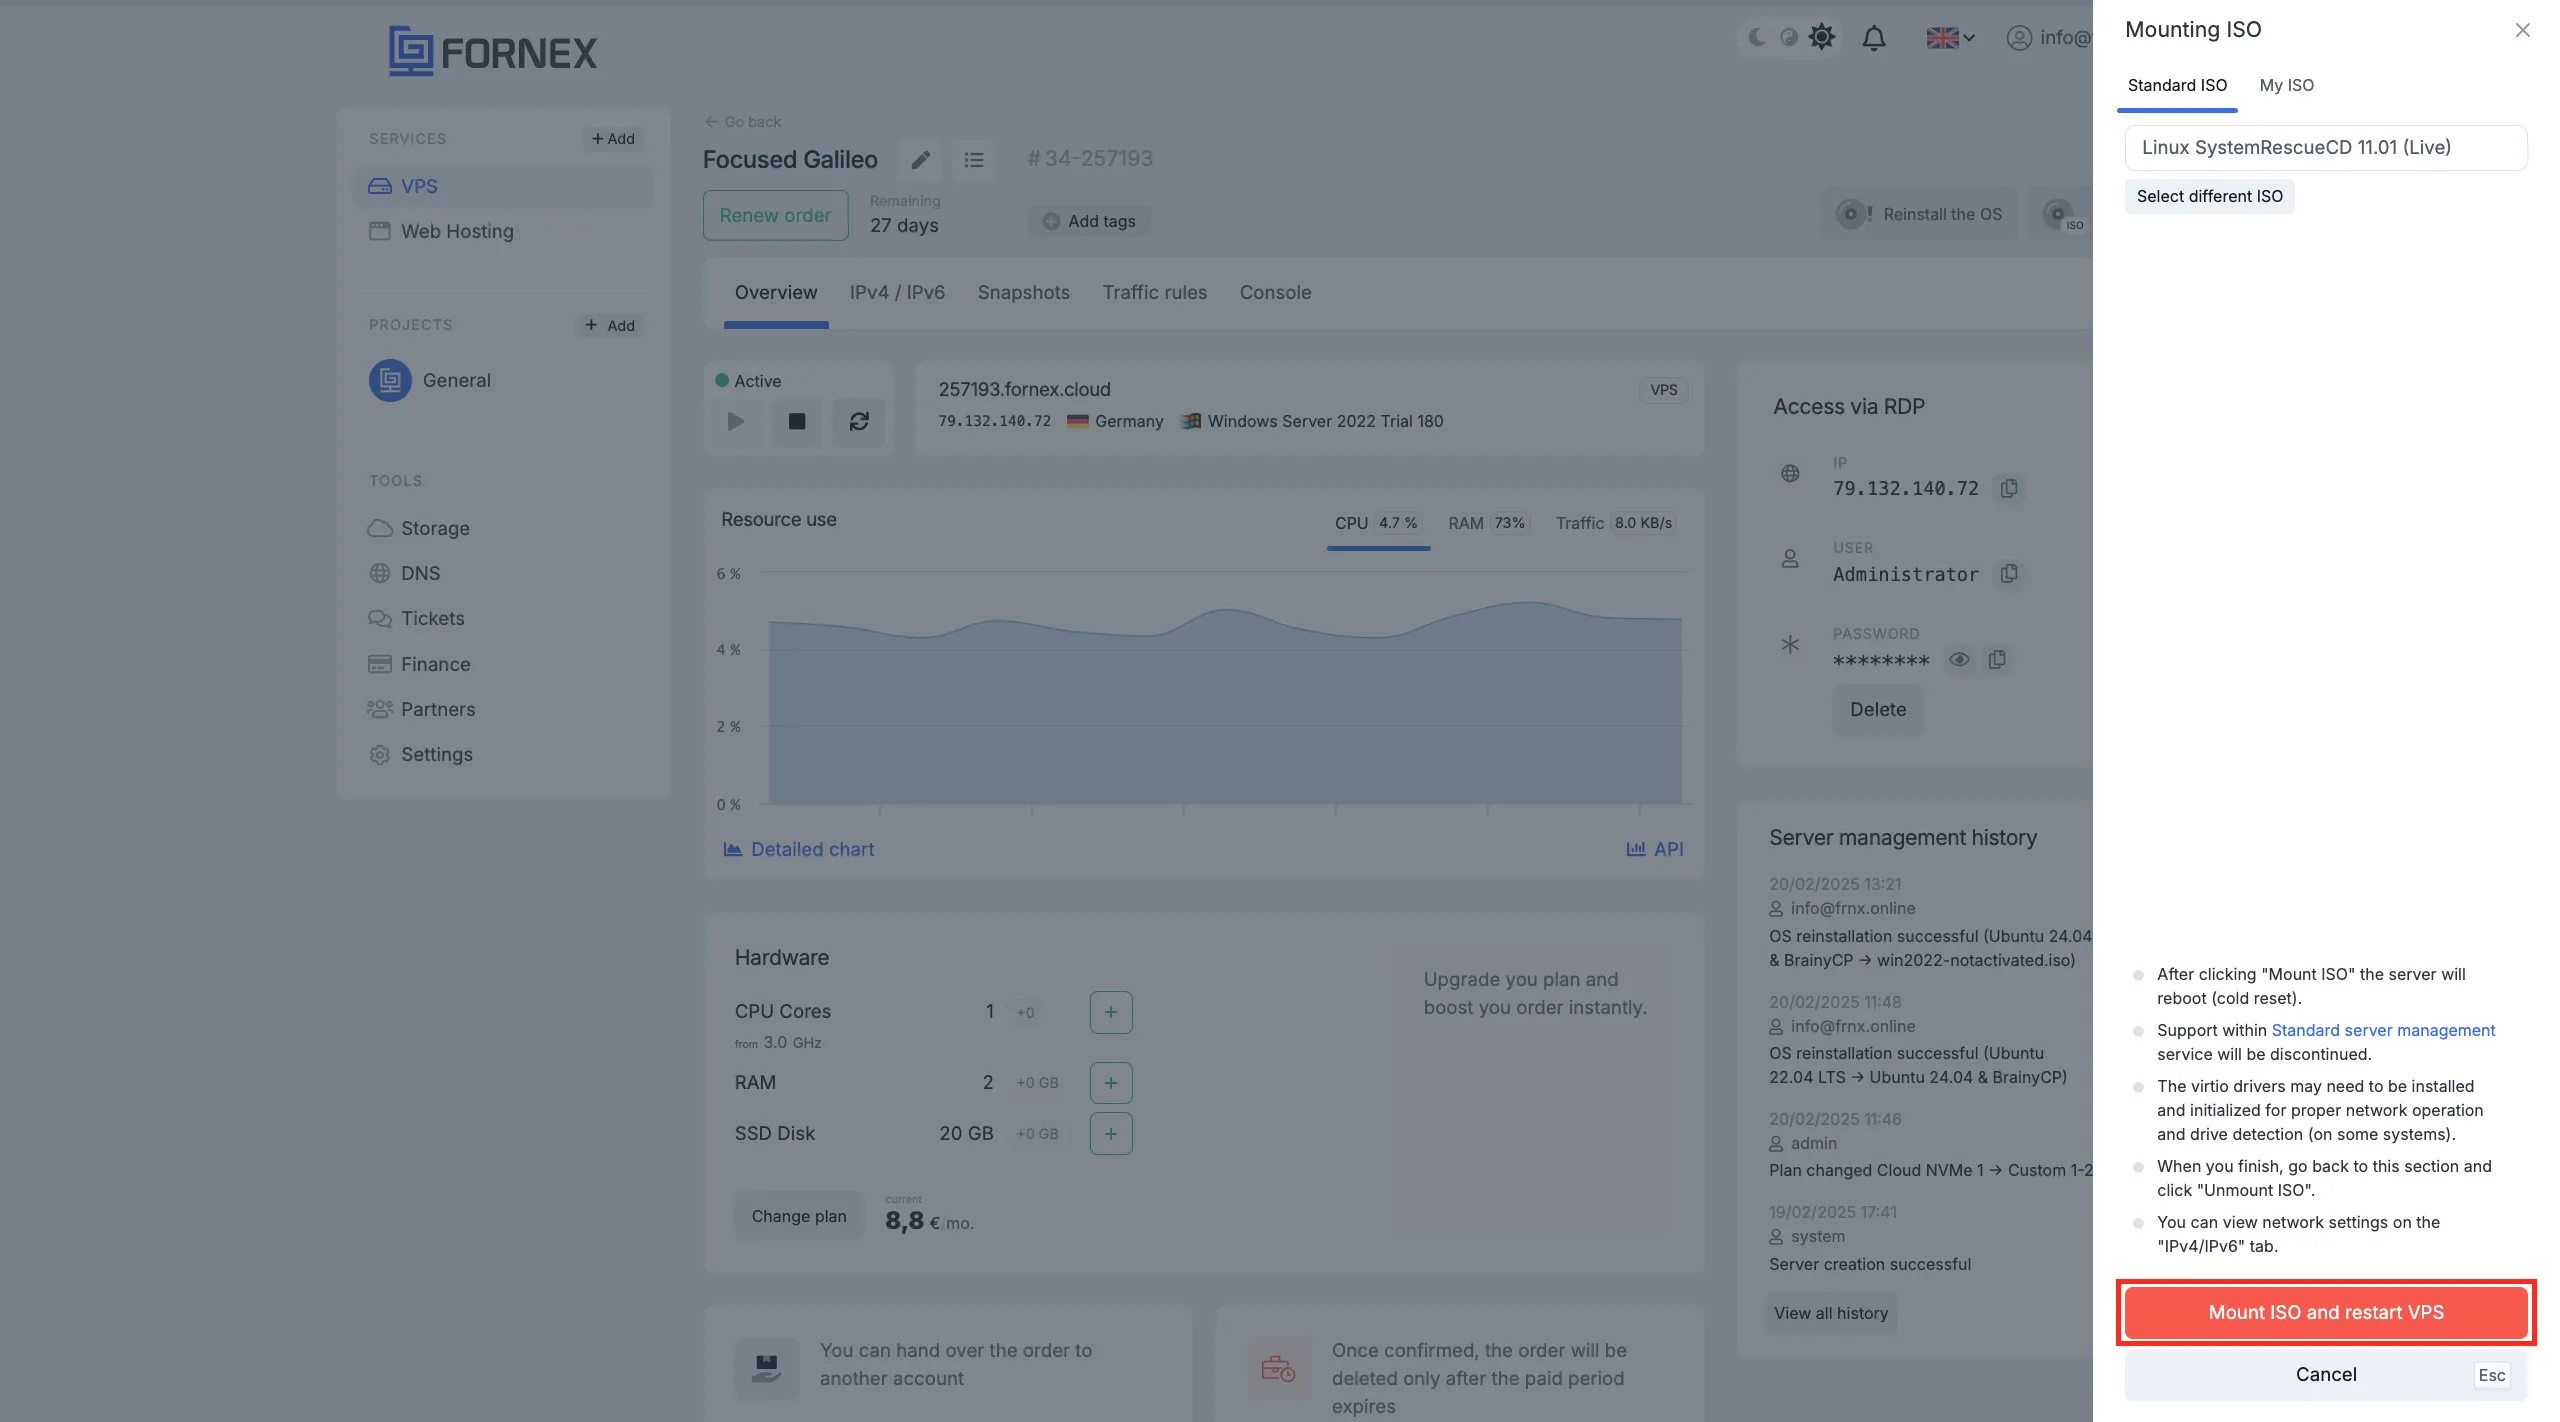Open Settings in sidebar
The image size is (2560, 1422).
[421, 754]
